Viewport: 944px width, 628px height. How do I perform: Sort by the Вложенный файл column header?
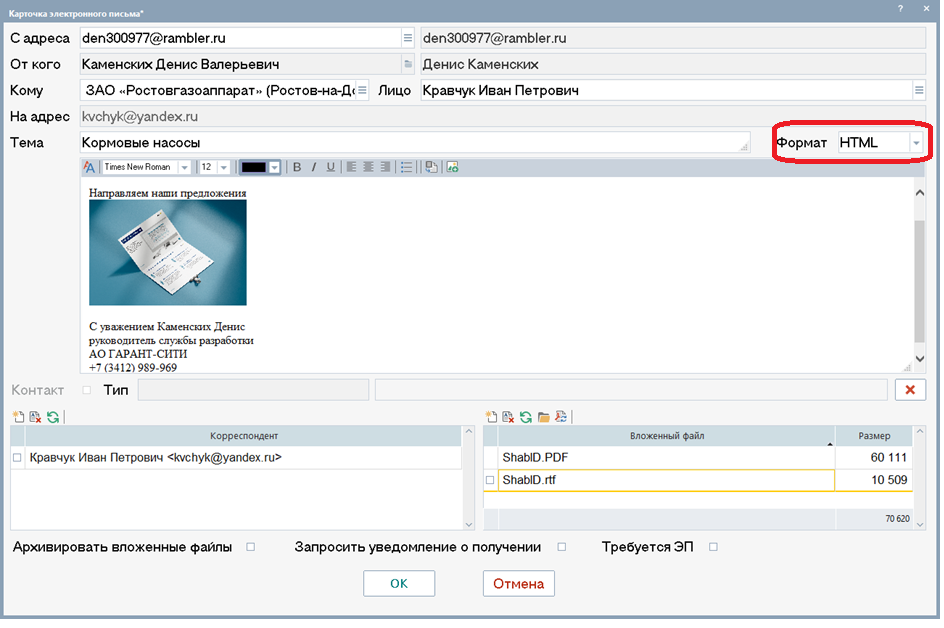[x=666, y=436]
